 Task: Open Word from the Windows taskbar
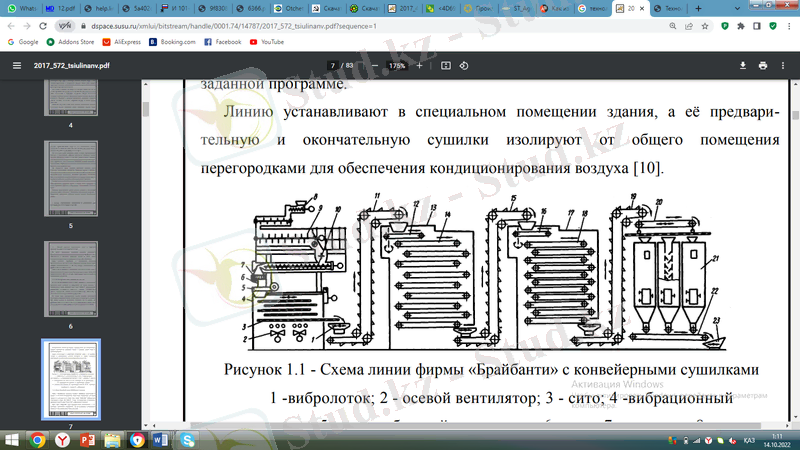tap(162, 439)
